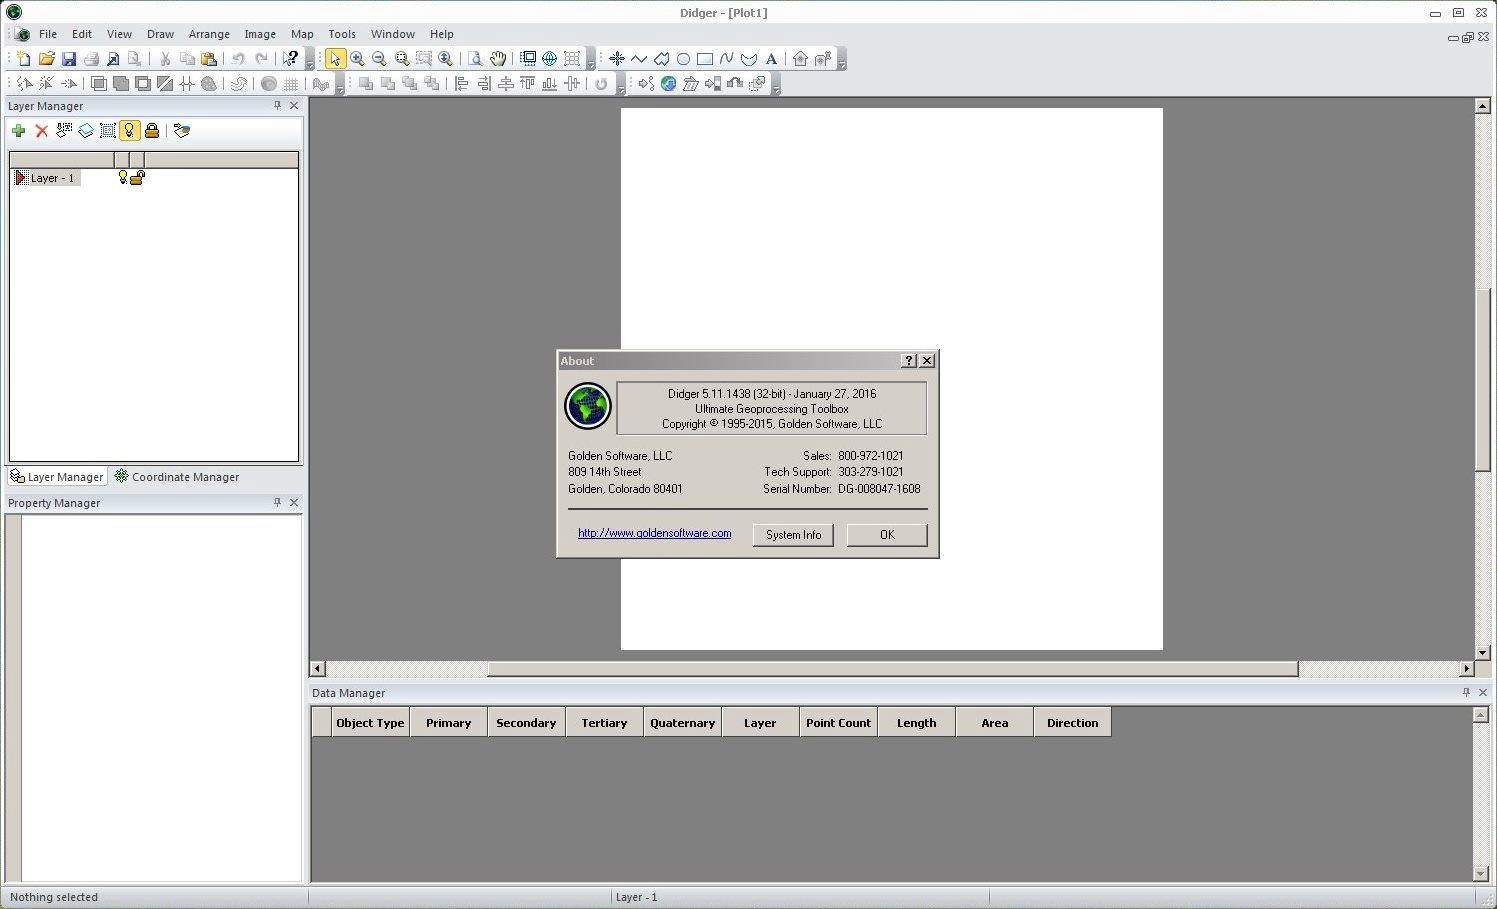Screen dimensions: 1497x909
Task: Click the Area column header
Action: tap(994, 723)
